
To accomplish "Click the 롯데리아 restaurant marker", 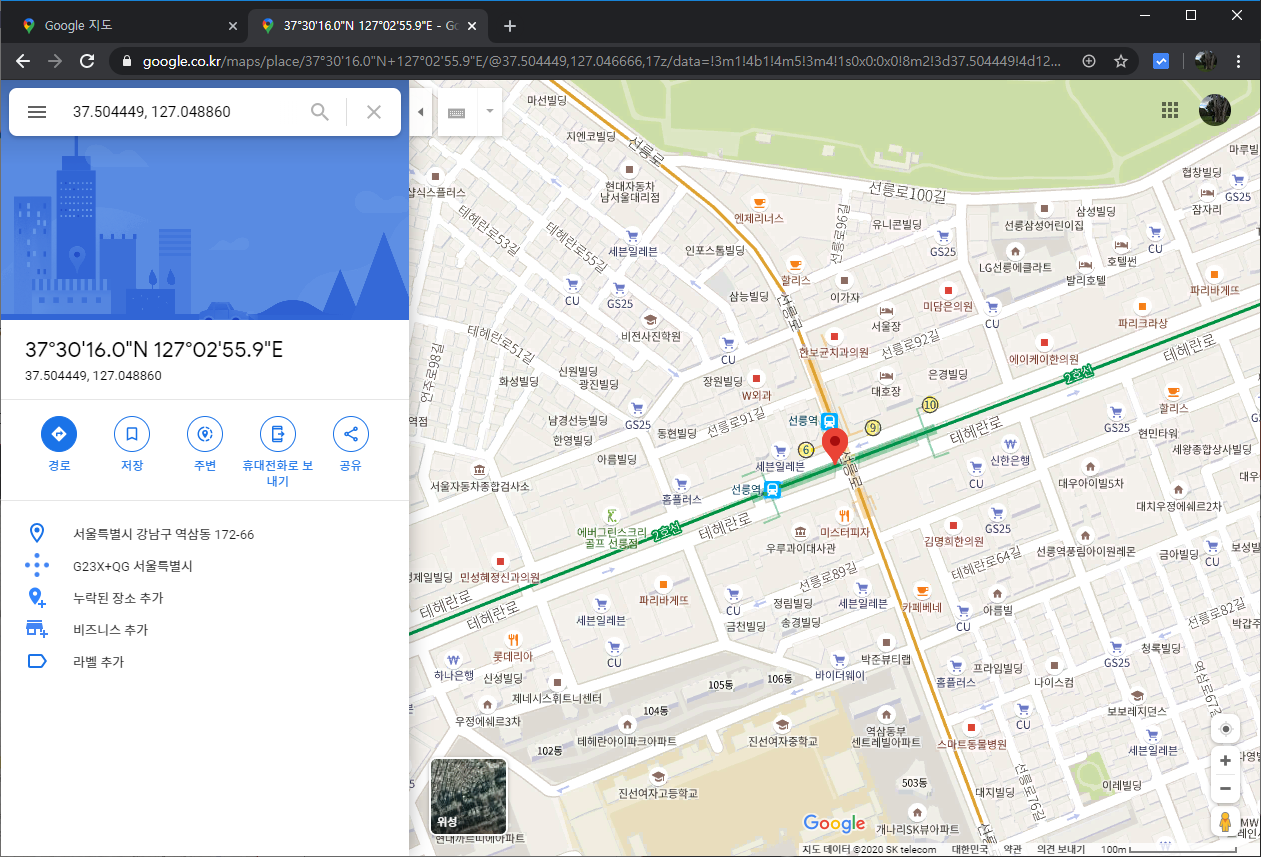I will [513, 639].
